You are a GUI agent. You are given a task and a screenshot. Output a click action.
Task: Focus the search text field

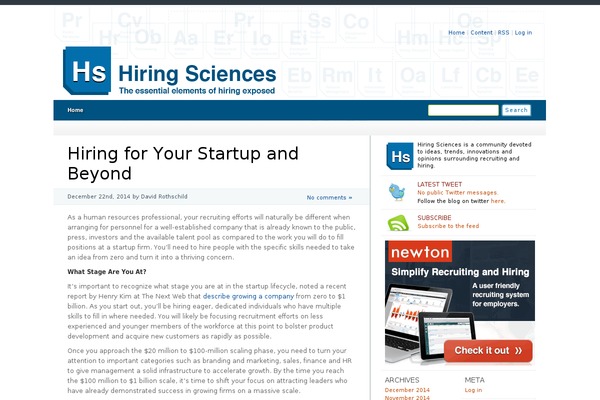[x=463, y=110]
